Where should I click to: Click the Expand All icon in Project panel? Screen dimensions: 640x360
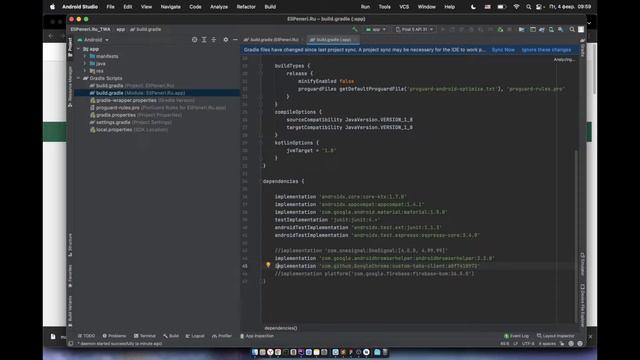click(x=204, y=40)
